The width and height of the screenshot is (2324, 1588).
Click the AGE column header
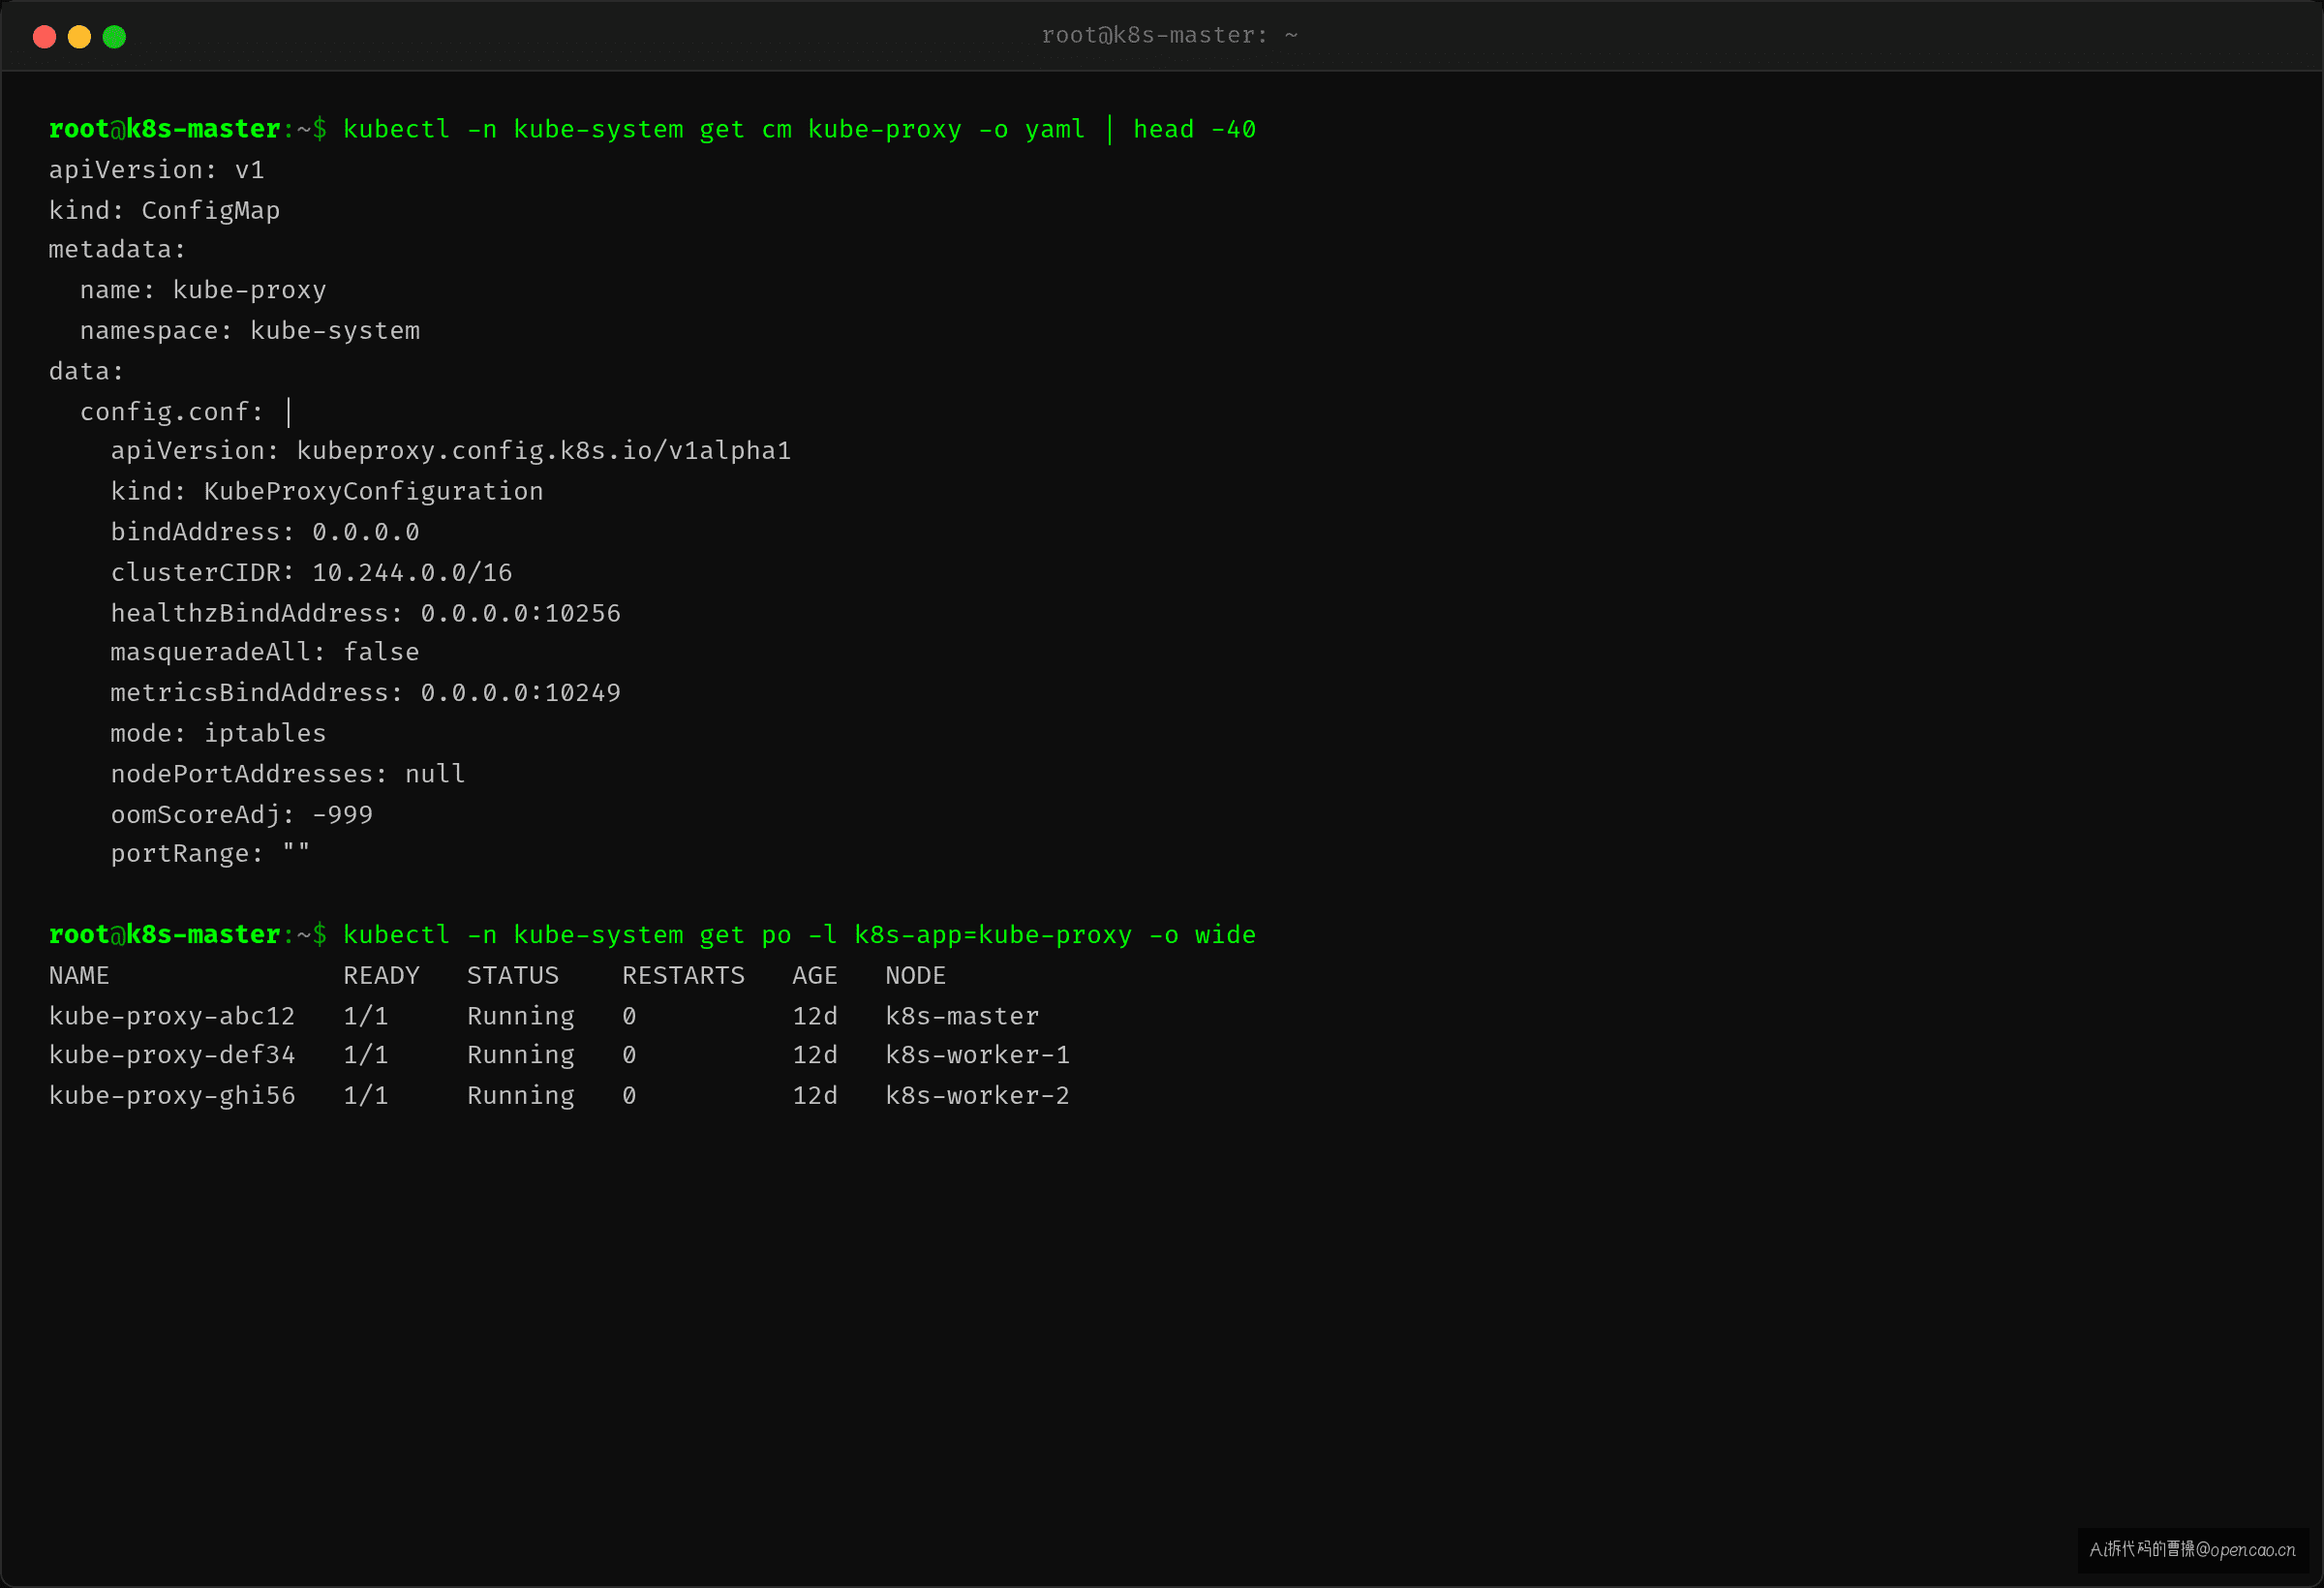click(x=815, y=975)
